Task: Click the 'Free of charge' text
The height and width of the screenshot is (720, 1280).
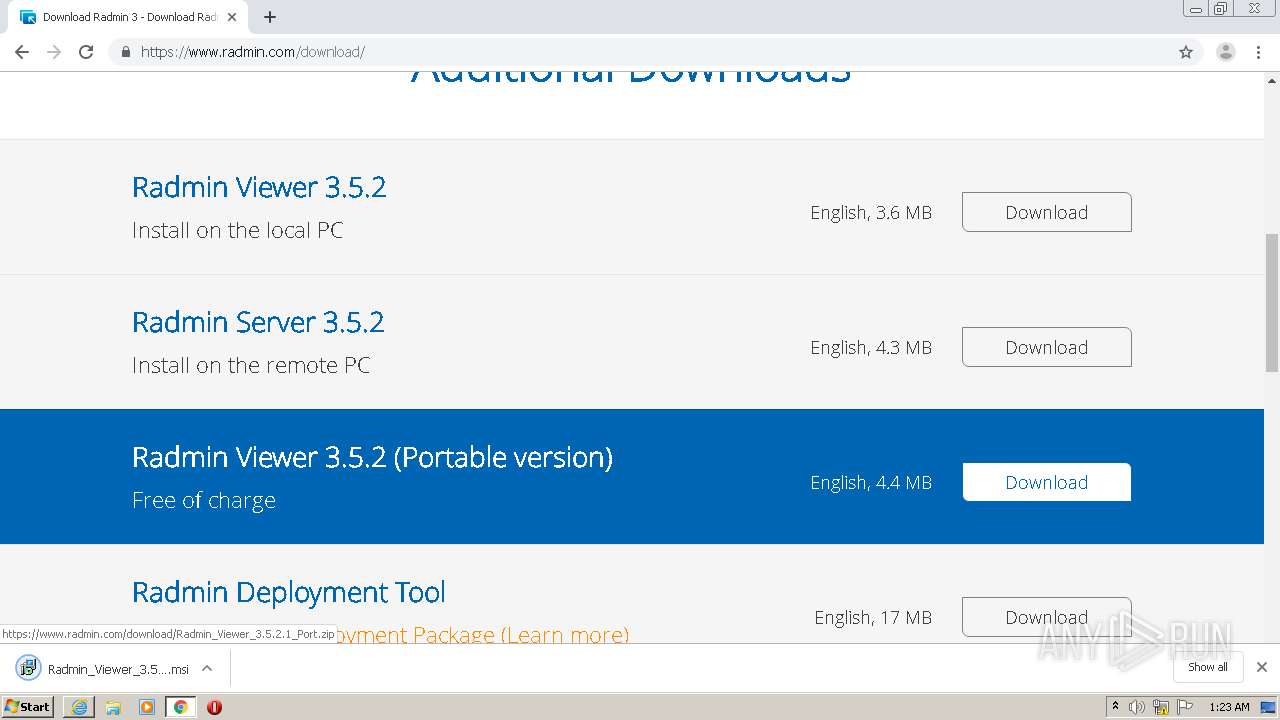Action: [204, 500]
